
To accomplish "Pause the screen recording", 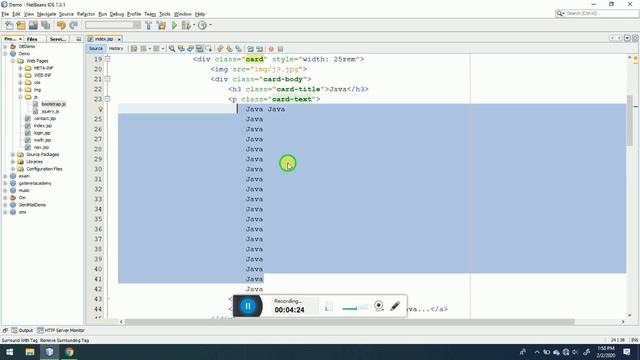I will [248, 306].
